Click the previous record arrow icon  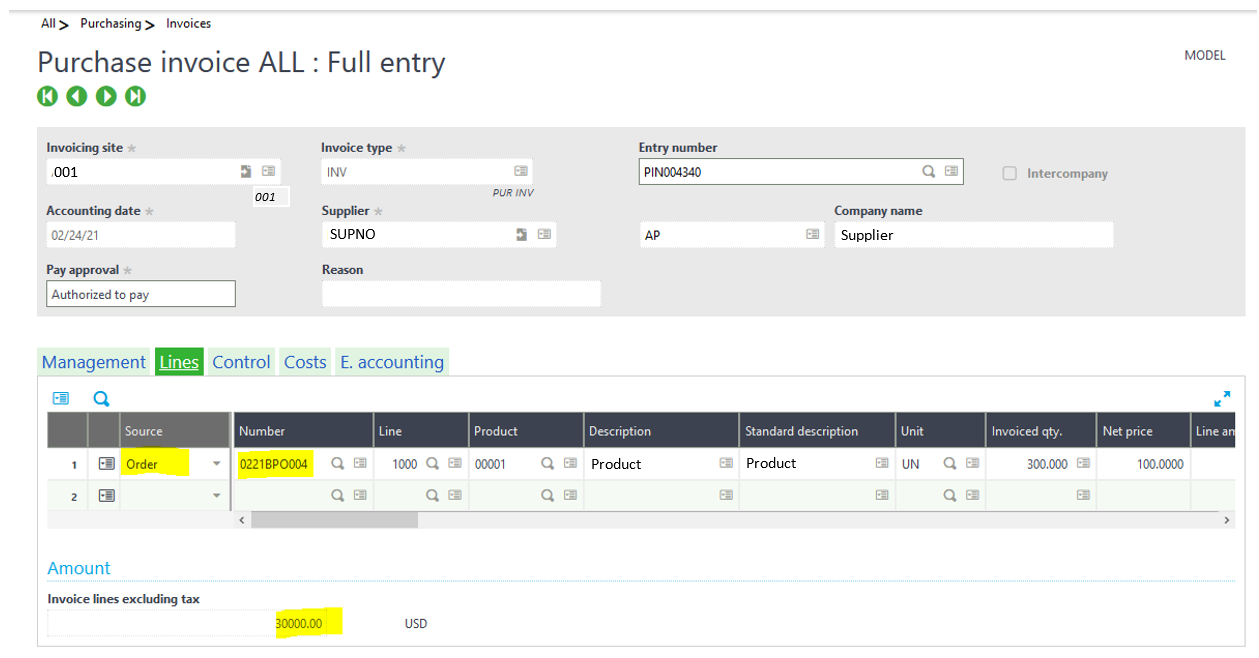77,96
